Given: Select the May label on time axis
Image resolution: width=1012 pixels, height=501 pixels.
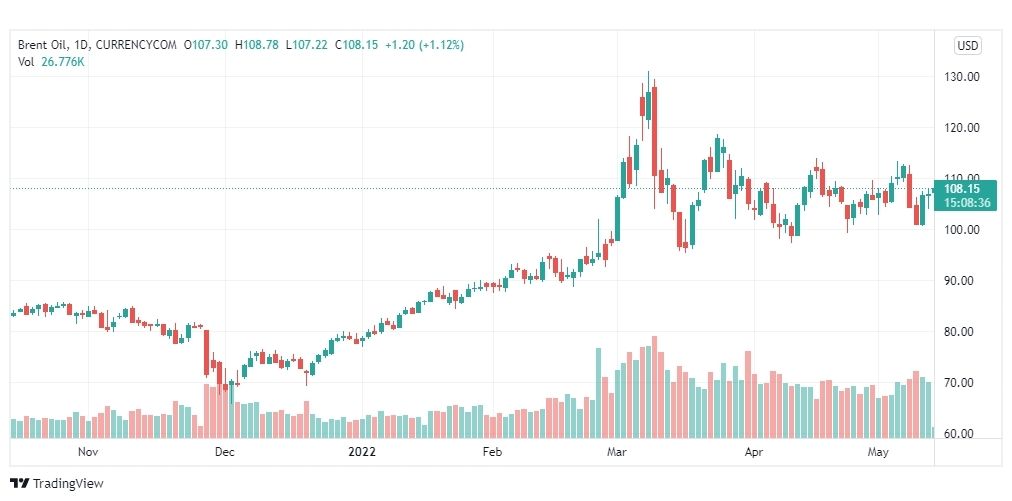Looking at the screenshot, I should (878, 452).
